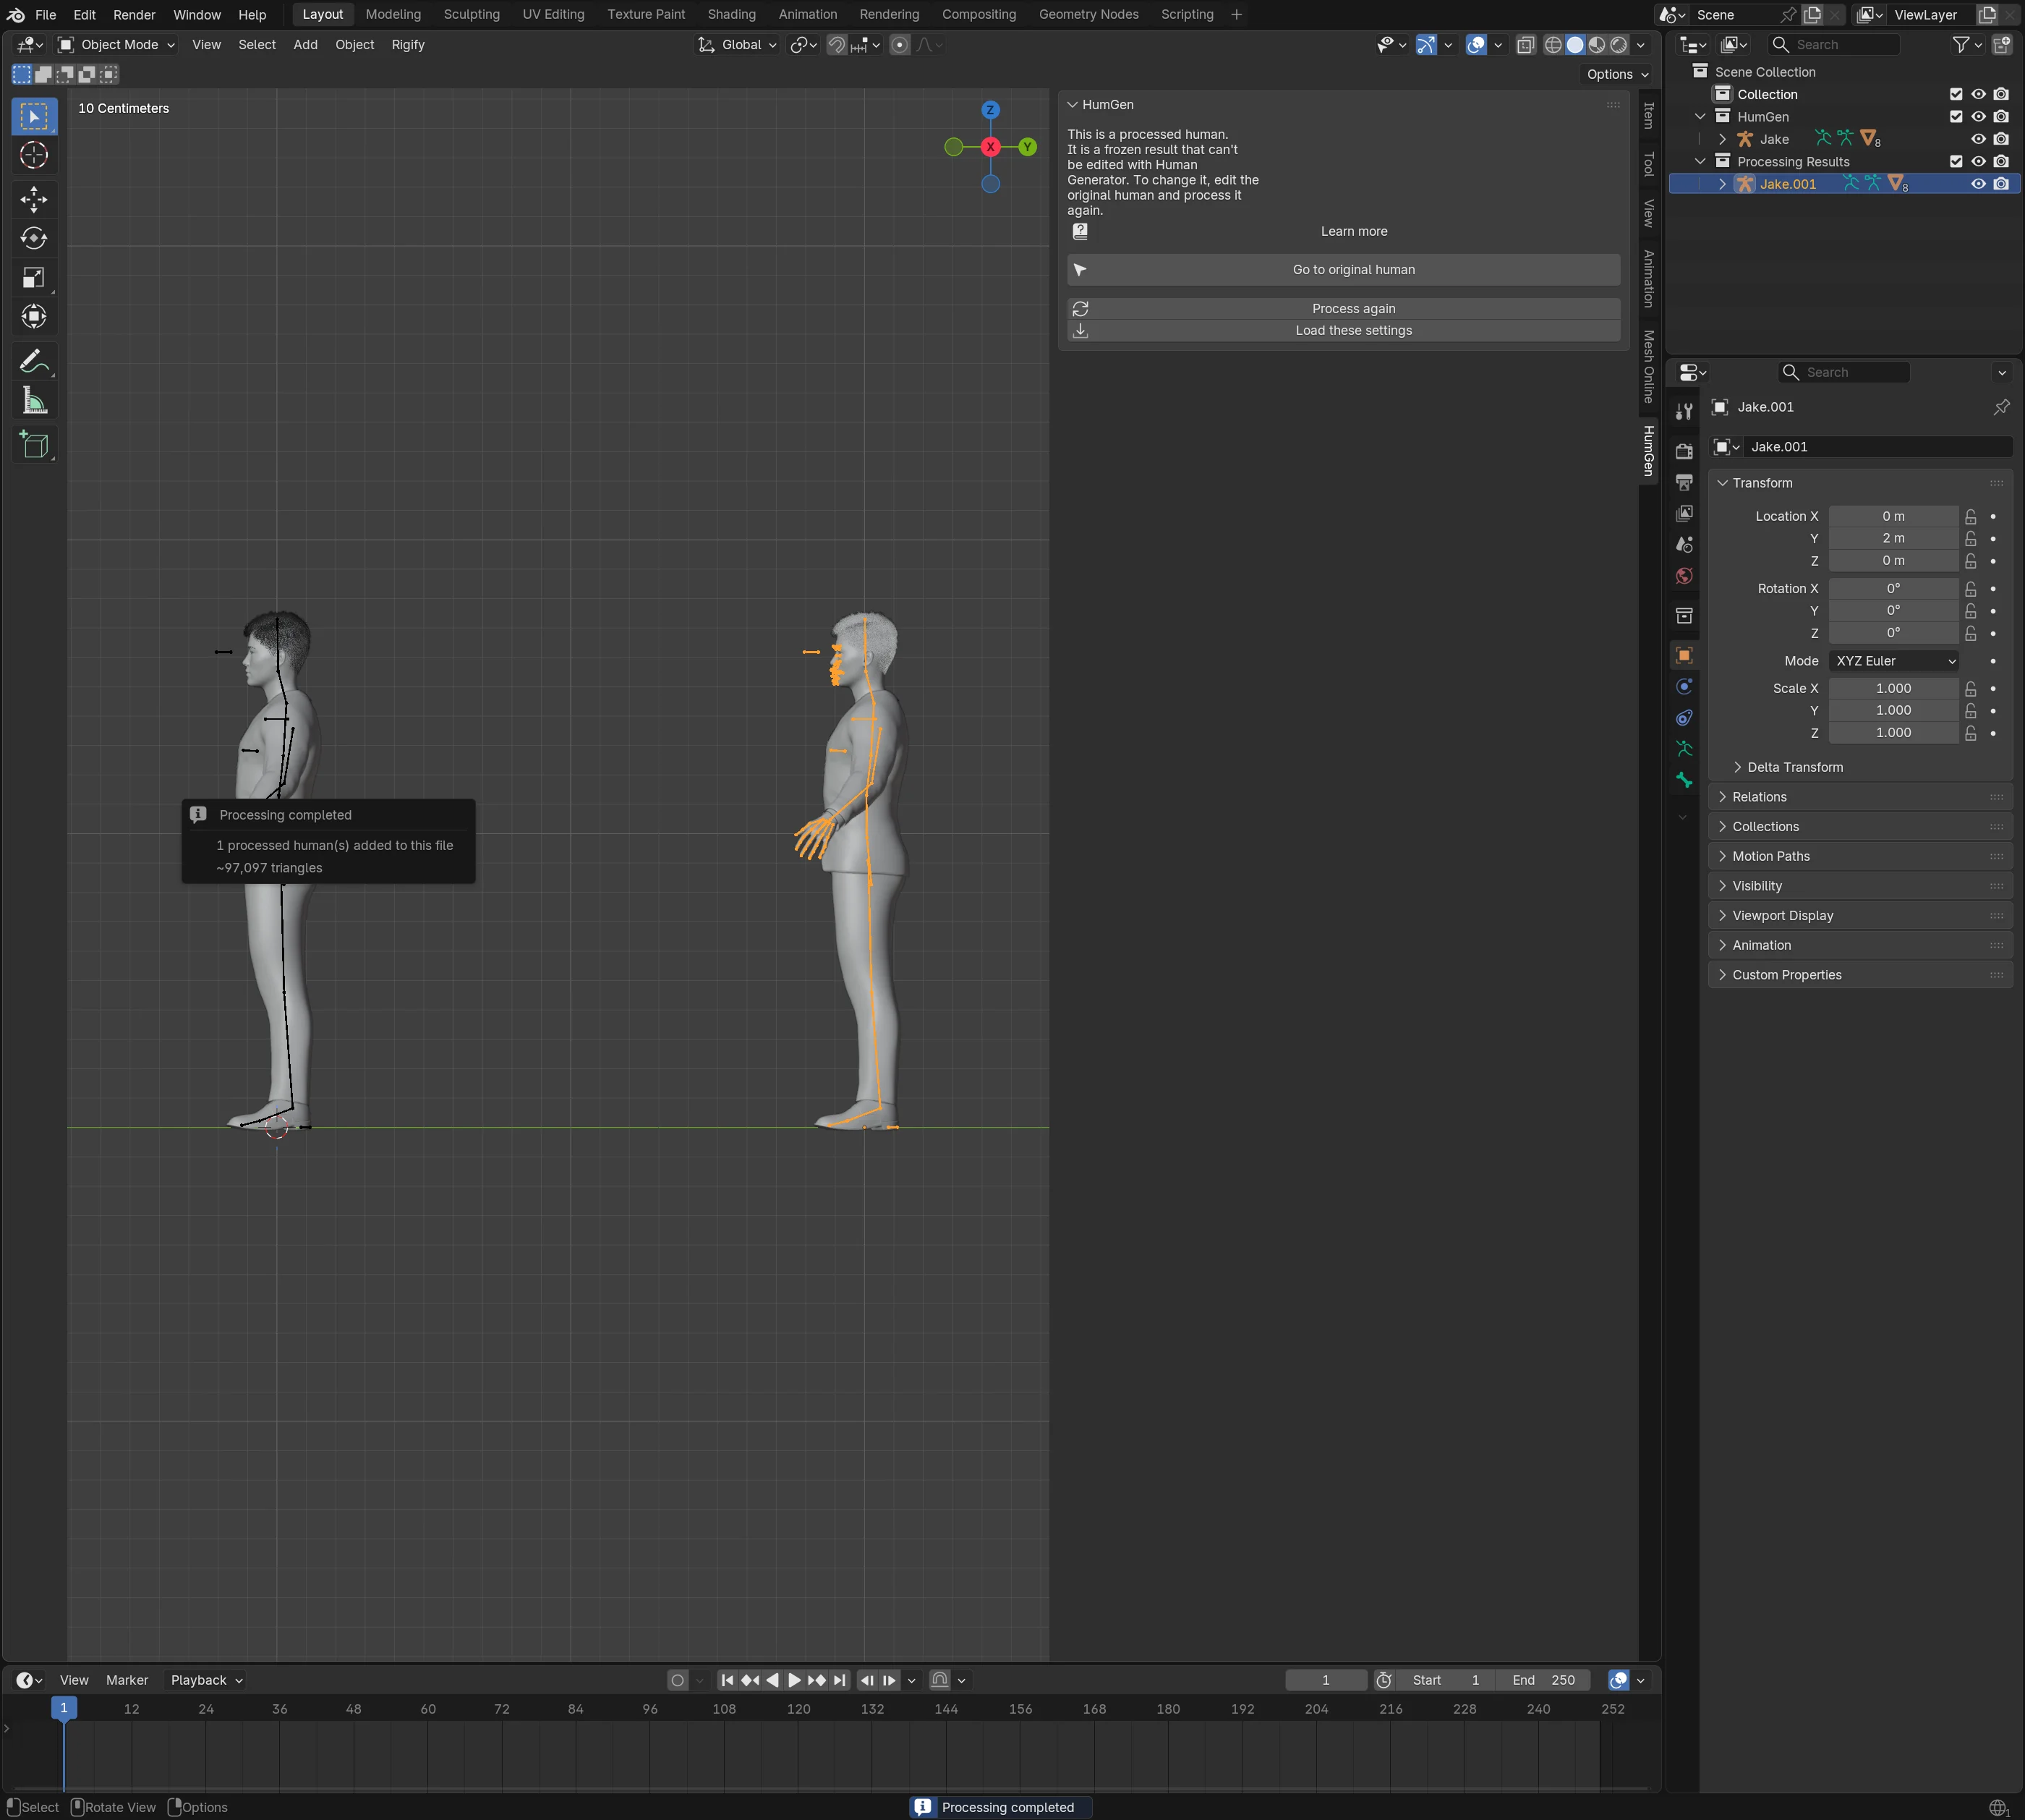The width and height of the screenshot is (2025, 1820).
Task: Select the Add Cube tool
Action: point(34,445)
